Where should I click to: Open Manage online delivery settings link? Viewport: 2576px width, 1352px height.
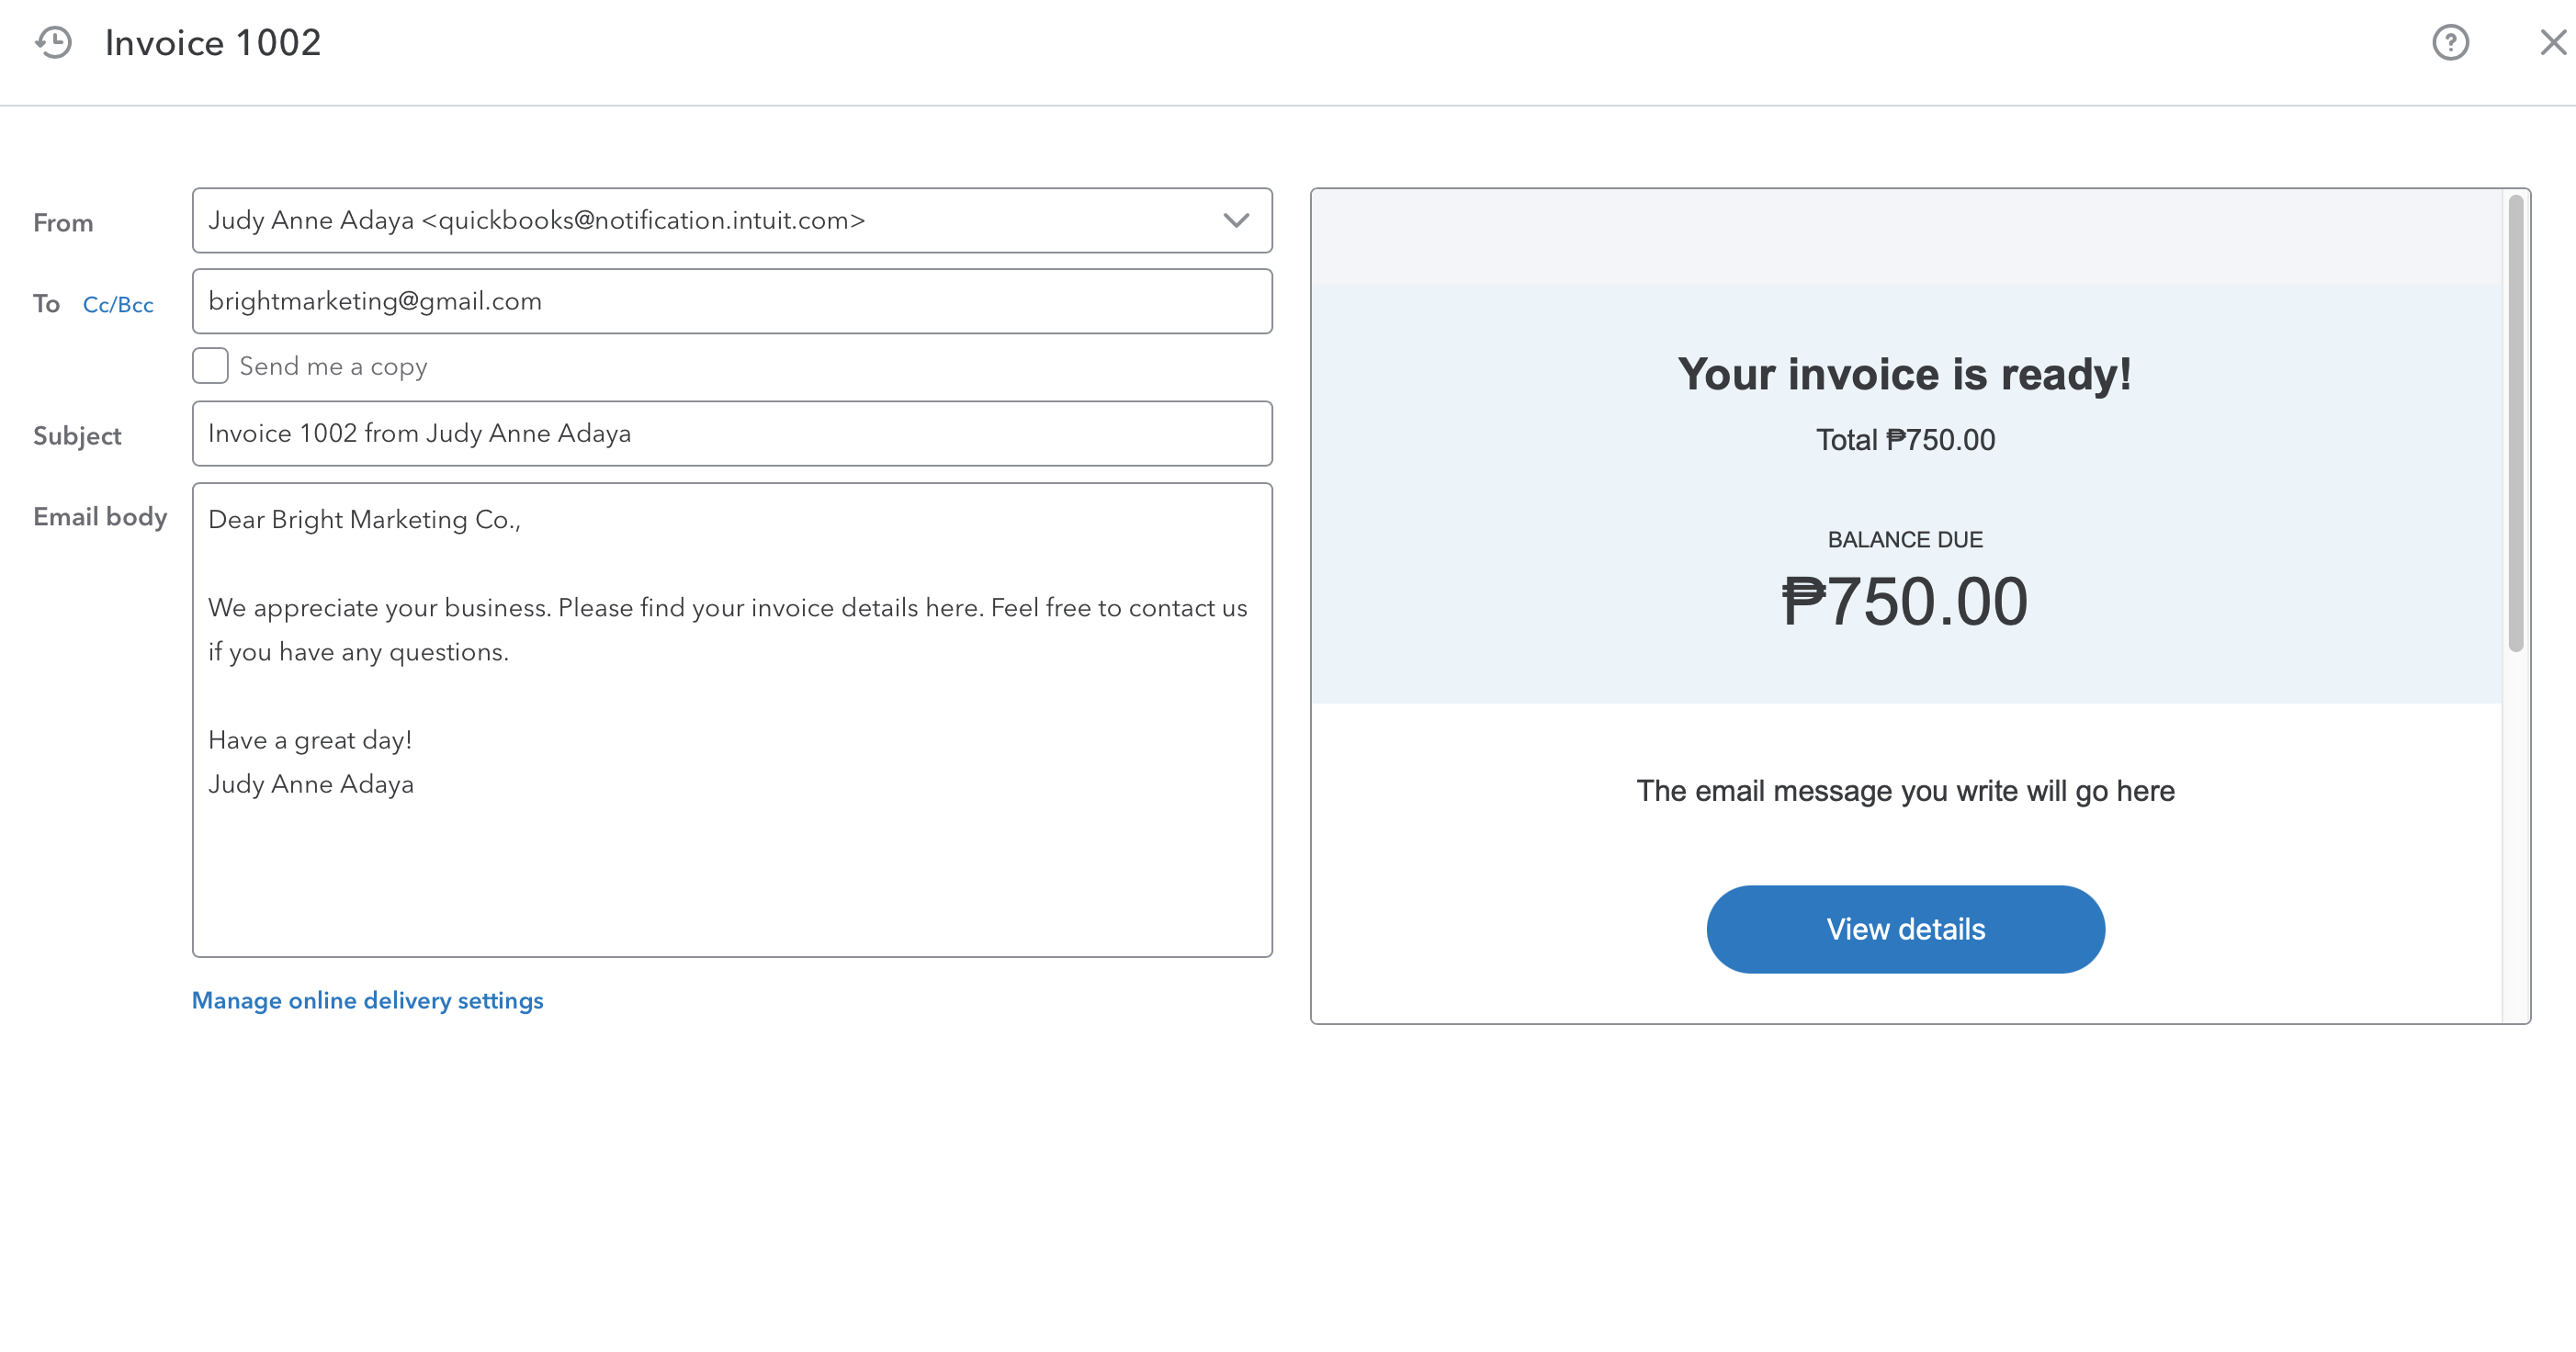pos(367,1000)
